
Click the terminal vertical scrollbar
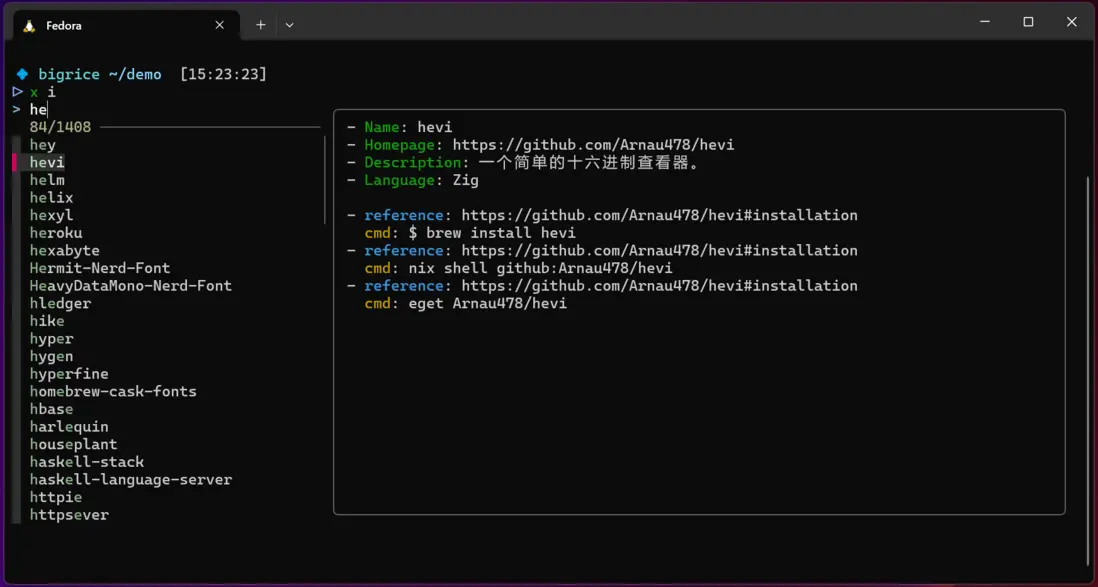1089,370
